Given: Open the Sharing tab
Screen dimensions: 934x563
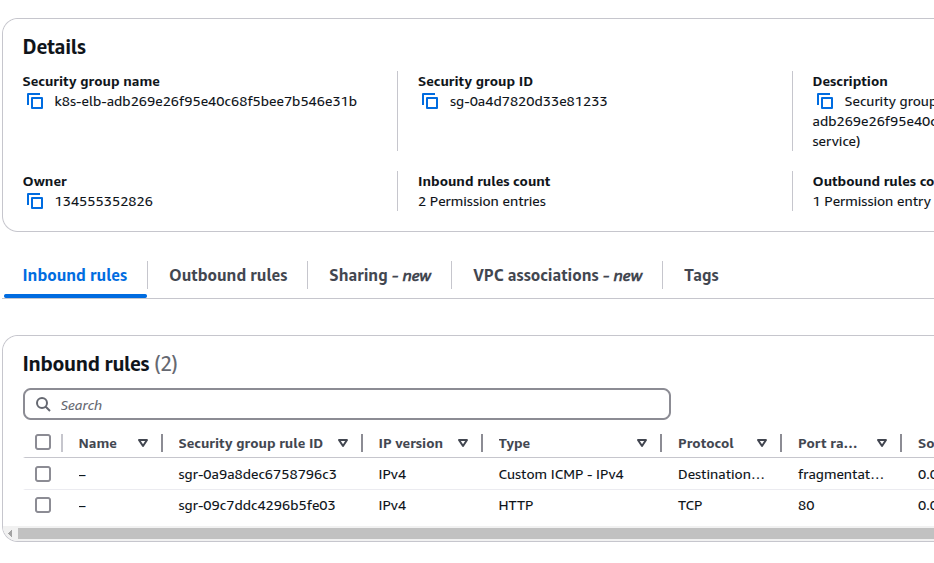Looking at the screenshot, I should pyautogui.click(x=380, y=275).
